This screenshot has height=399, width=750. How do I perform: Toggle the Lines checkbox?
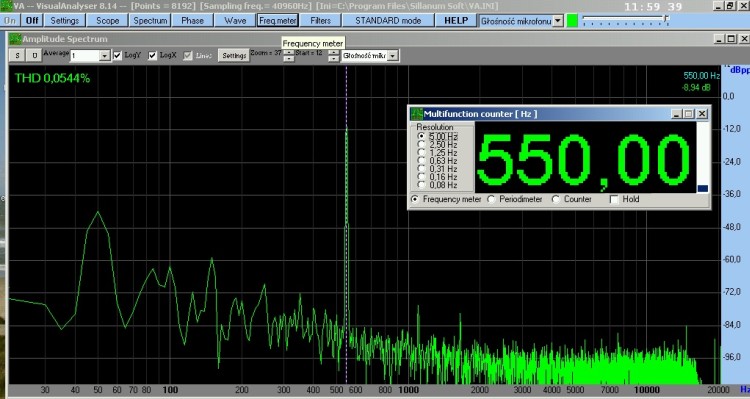tap(188, 55)
